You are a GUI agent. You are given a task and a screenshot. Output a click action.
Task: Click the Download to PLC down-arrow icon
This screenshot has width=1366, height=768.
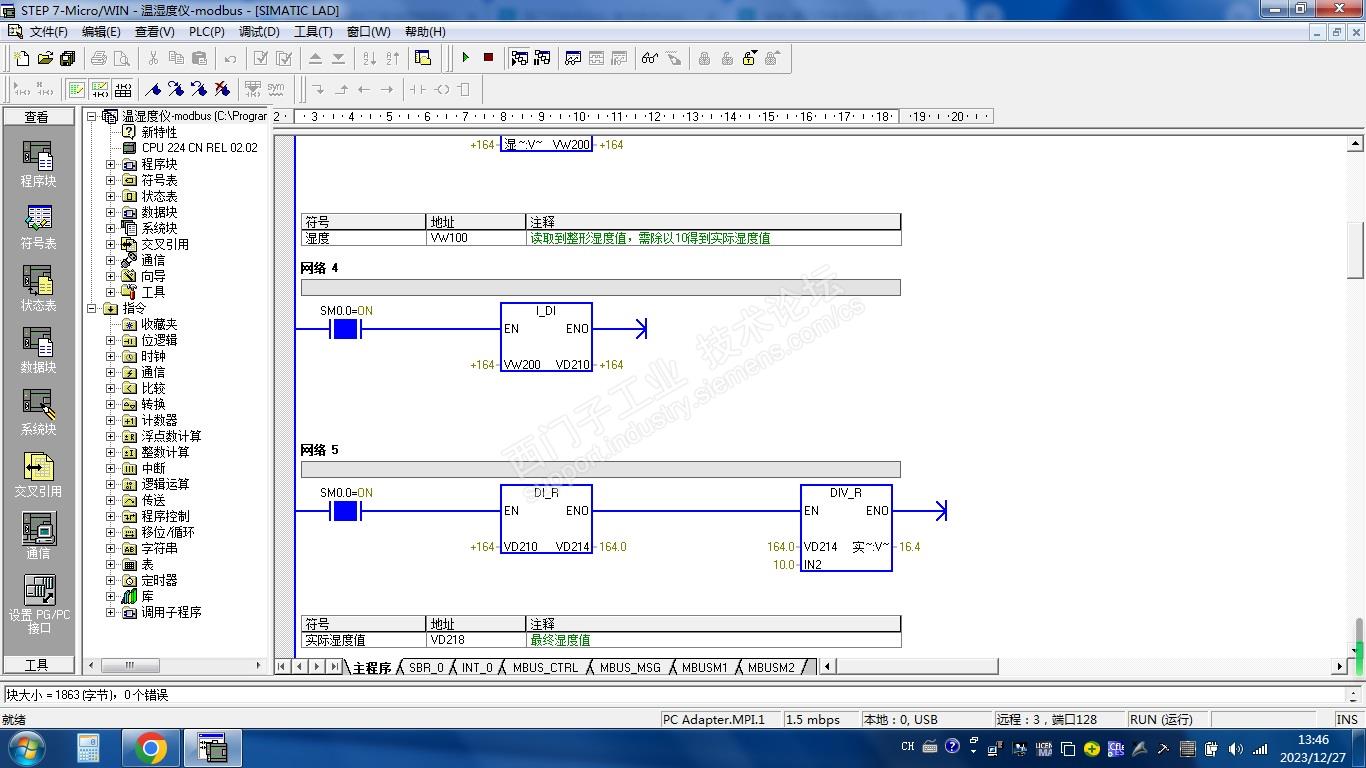[x=338, y=58]
